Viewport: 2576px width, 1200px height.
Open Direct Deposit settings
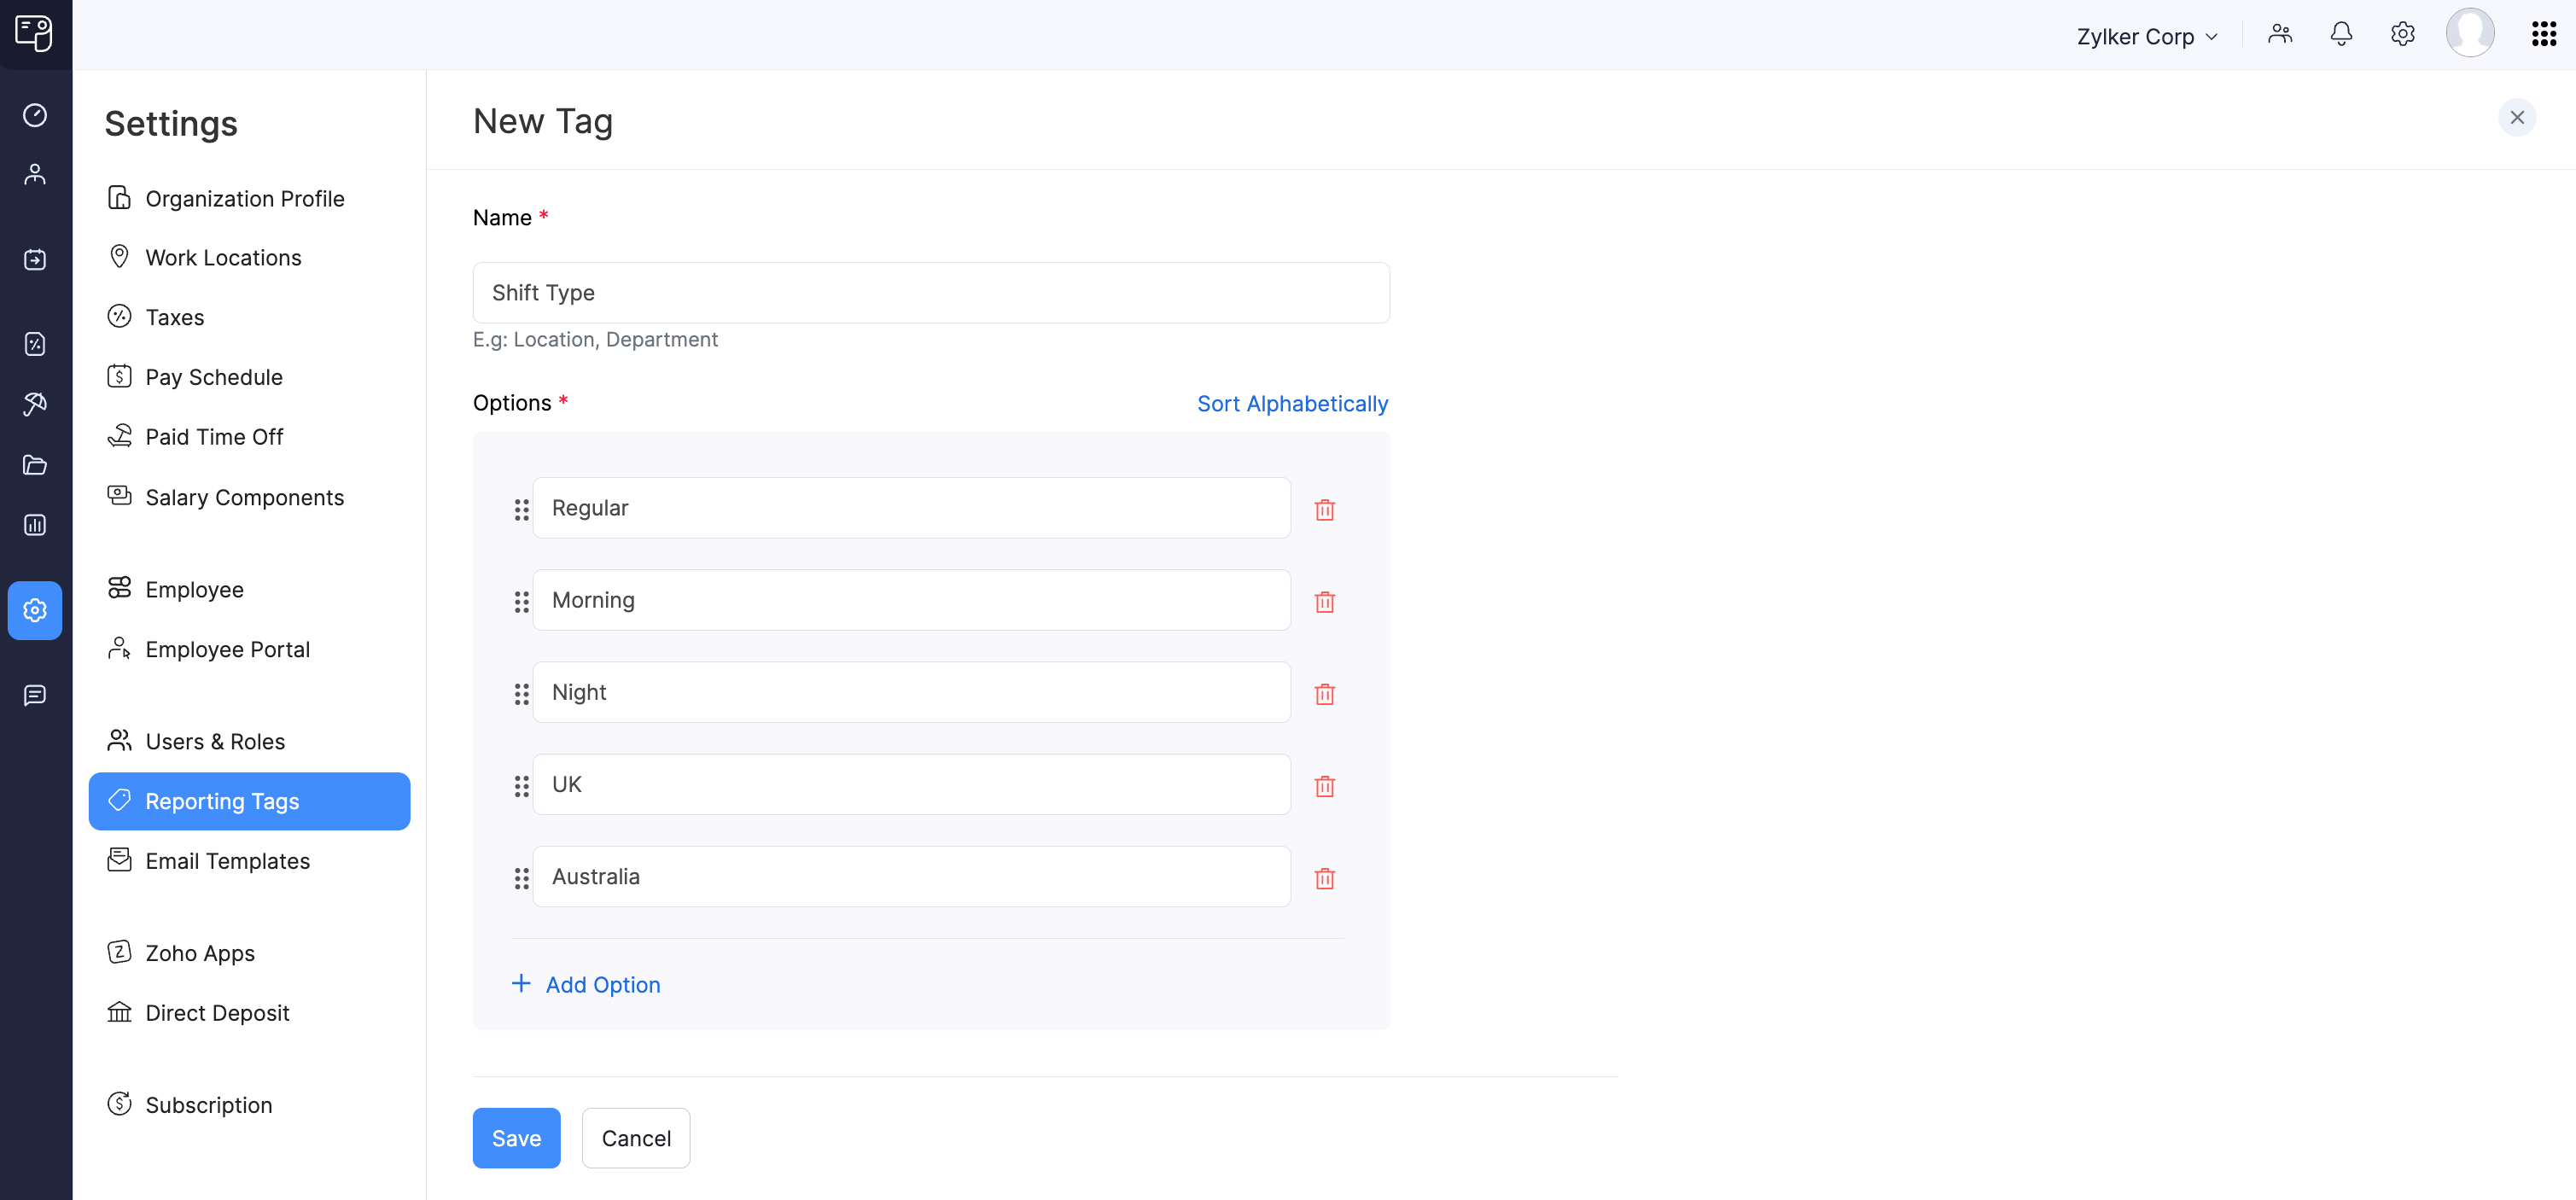pyautogui.click(x=250, y=1013)
